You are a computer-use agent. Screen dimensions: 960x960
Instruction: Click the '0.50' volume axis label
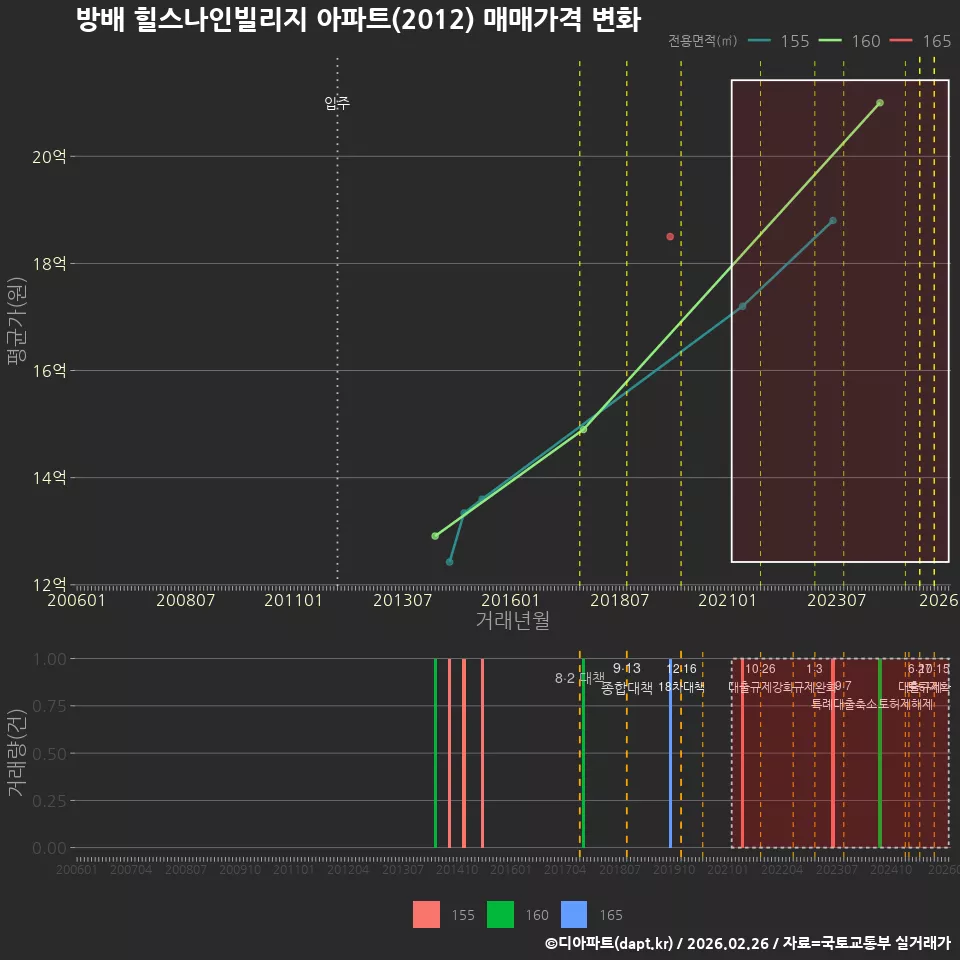pos(50,754)
